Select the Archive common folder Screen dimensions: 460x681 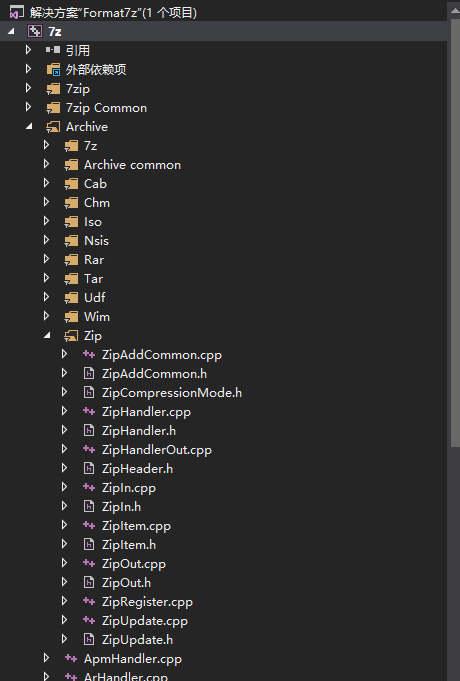point(132,165)
